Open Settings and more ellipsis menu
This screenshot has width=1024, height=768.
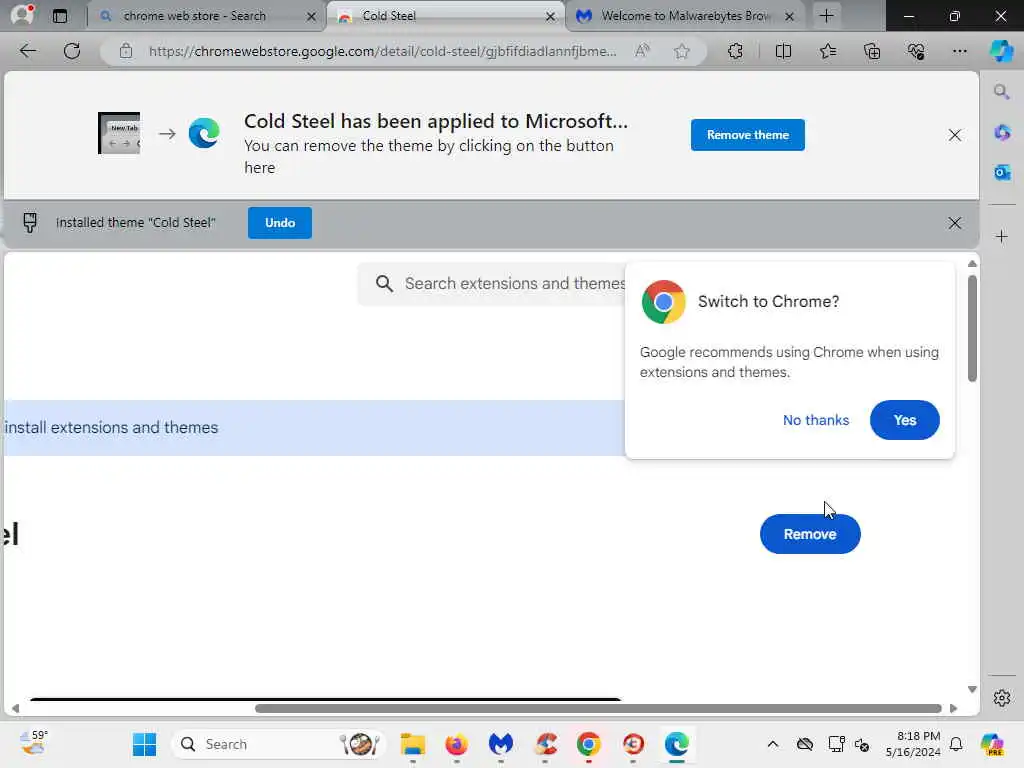tap(959, 51)
